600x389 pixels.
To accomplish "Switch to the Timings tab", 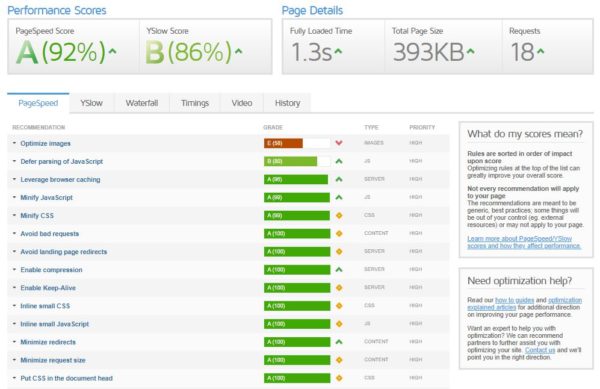I will [195, 103].
